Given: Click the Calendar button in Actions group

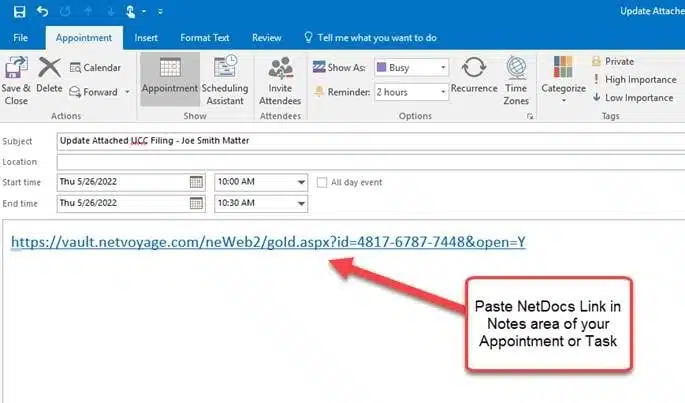Looking at the screenshot, I should point(95,68).
